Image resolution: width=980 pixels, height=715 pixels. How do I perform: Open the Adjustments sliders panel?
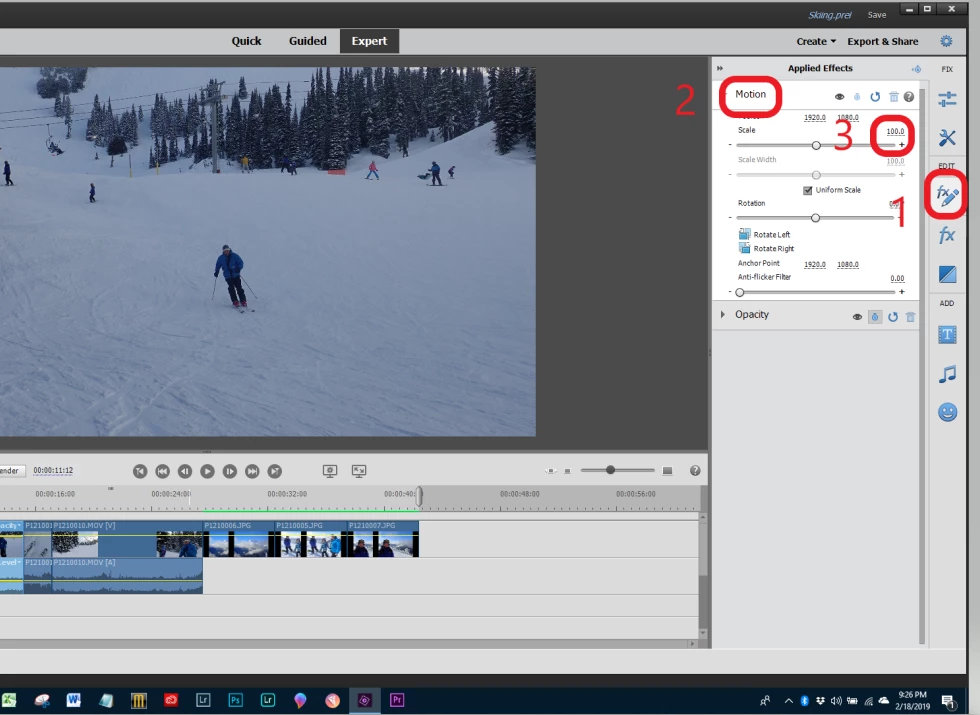pos(947,99)
